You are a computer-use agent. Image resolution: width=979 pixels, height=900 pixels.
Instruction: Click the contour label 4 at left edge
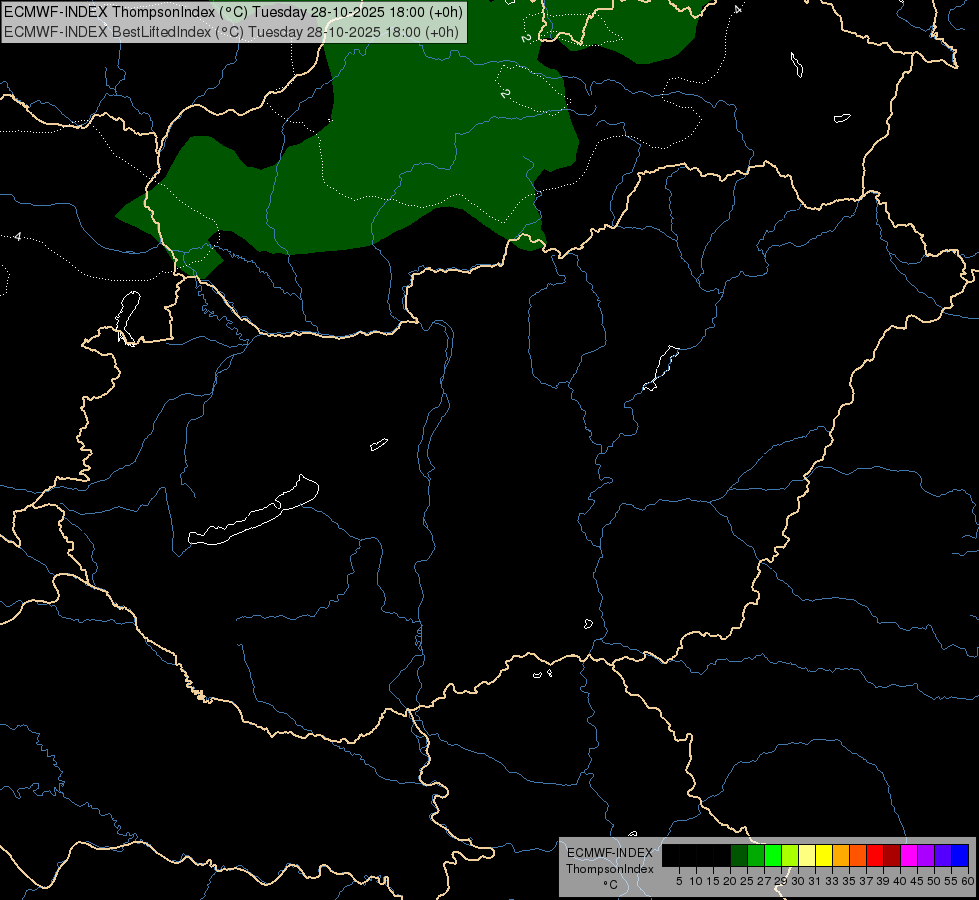pos(18,237)
